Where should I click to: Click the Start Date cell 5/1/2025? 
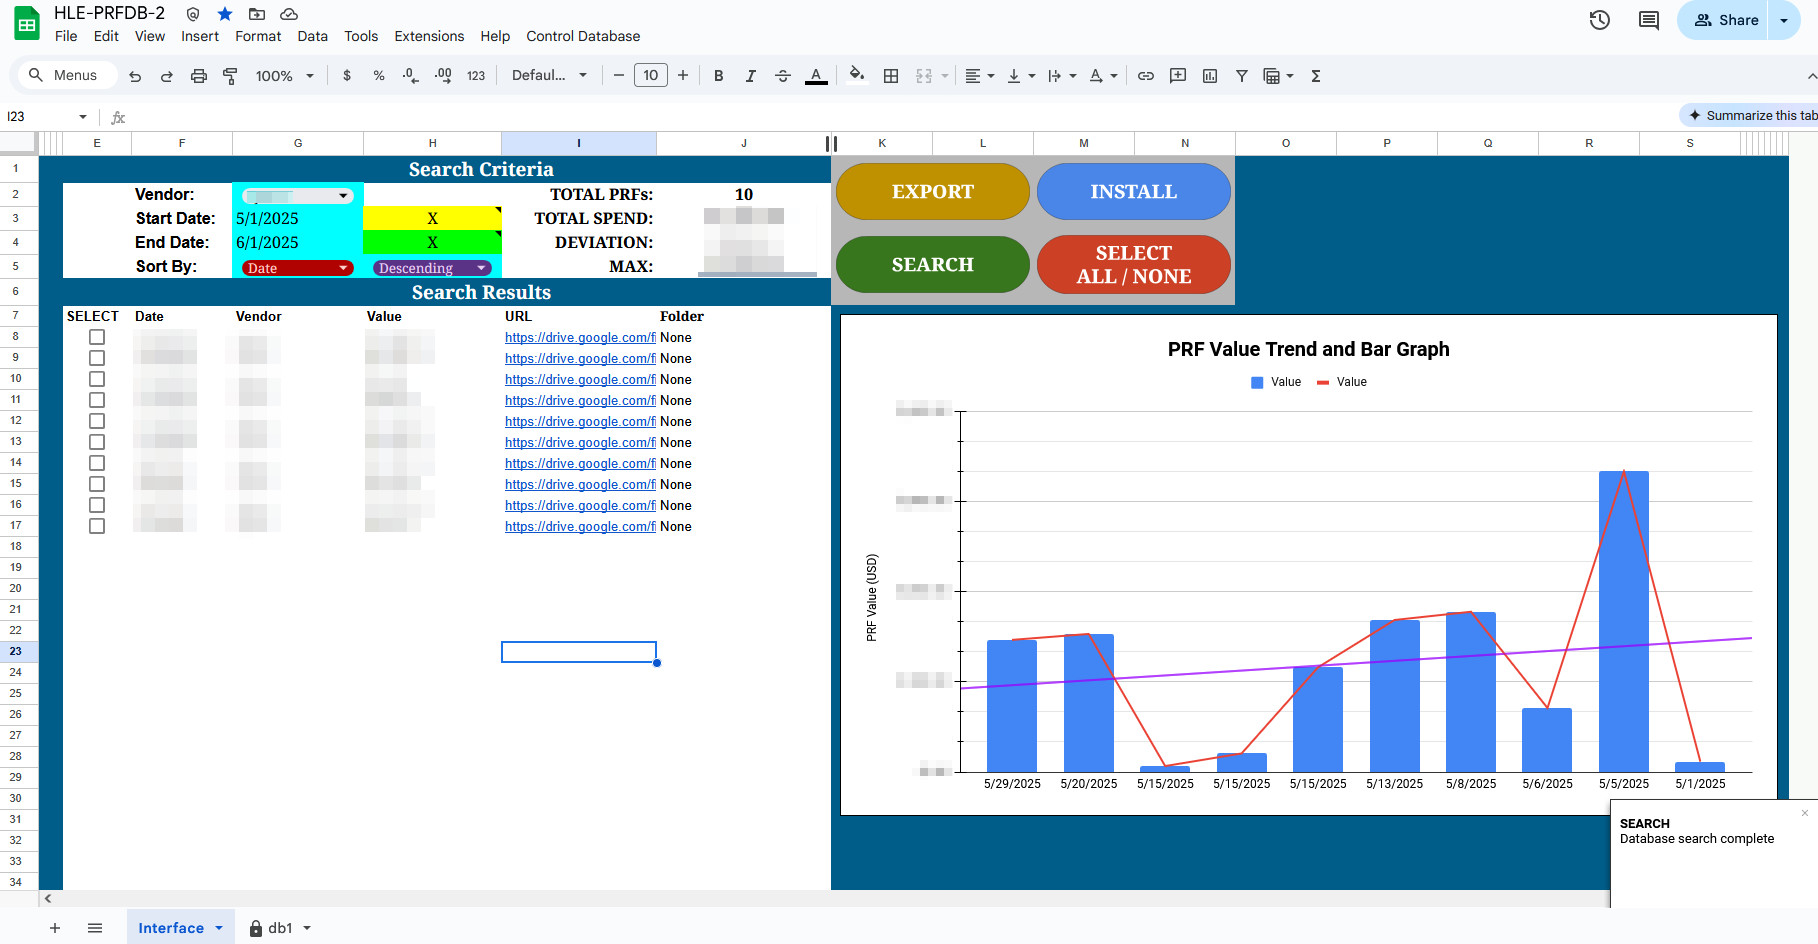[298, 218]
